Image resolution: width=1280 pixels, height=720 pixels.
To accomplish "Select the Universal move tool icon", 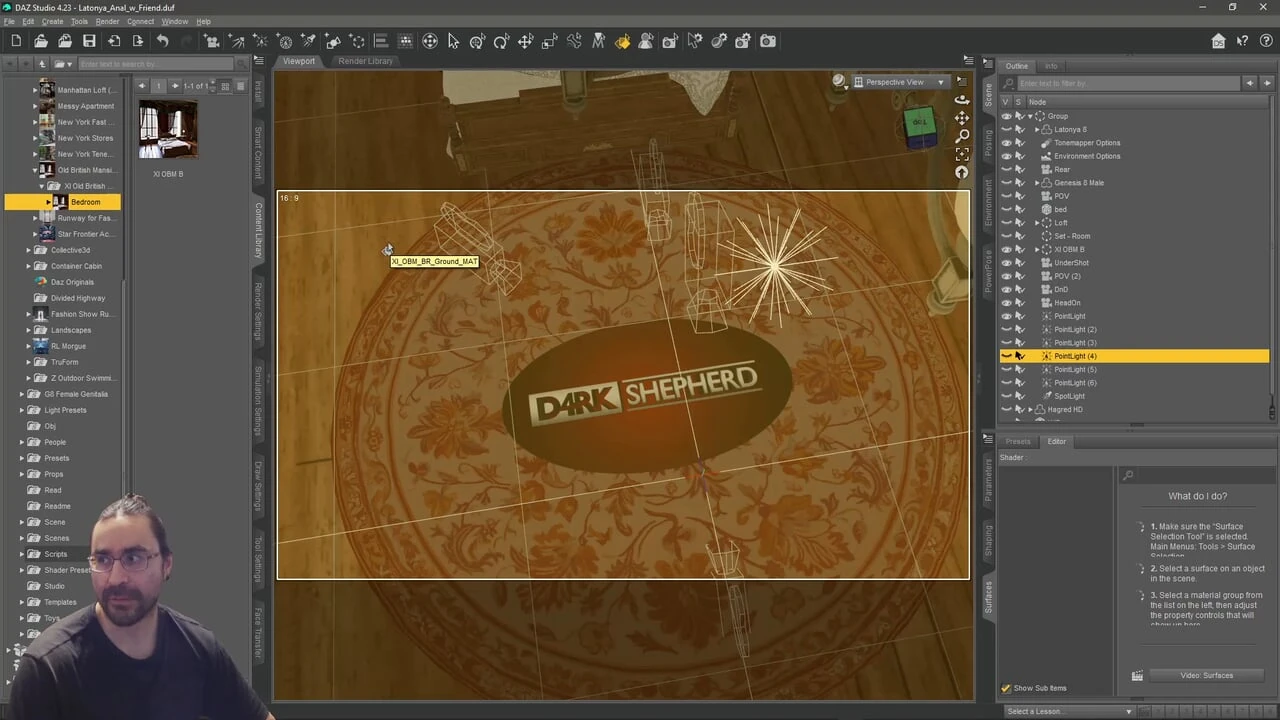I will [x=430, y=41].
